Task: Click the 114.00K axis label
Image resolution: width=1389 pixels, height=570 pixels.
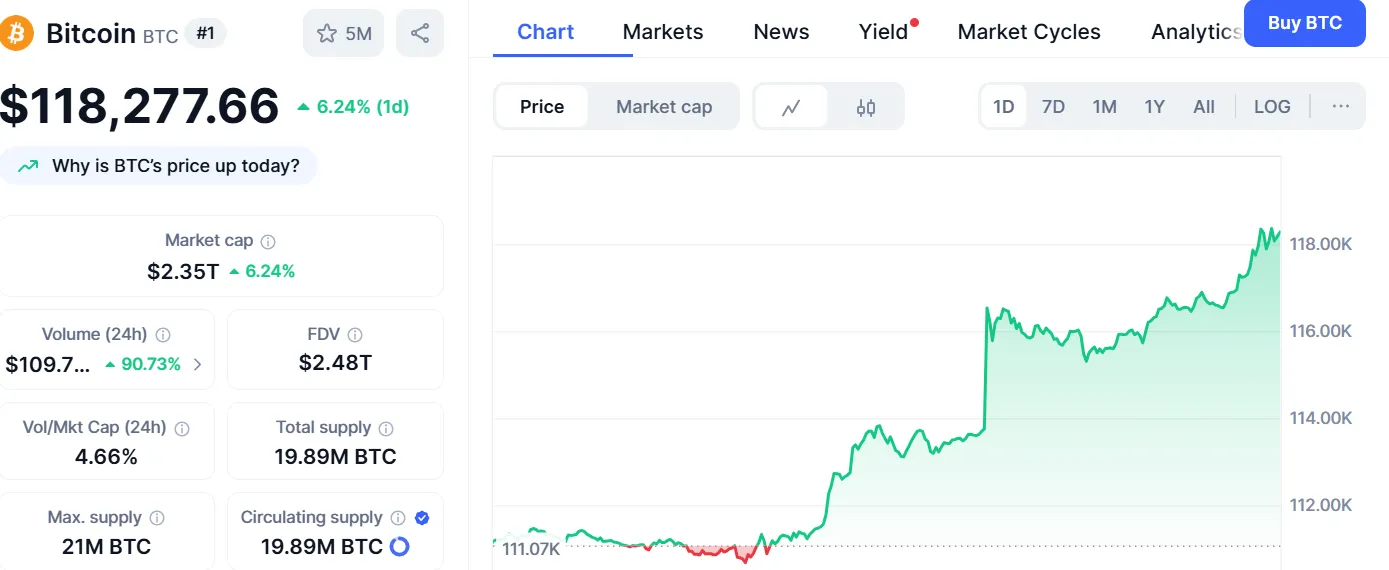Action: click(1321, 418)
